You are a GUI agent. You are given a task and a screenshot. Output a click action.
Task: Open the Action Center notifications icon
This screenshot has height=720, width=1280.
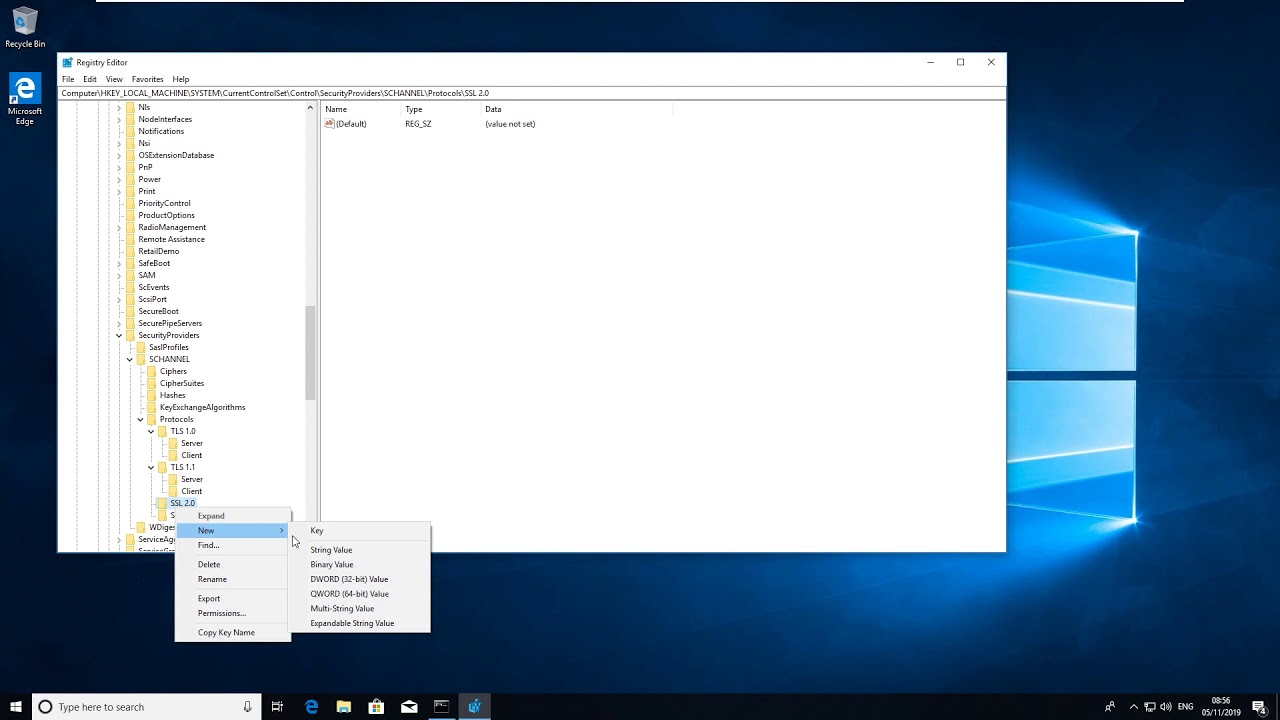(x=1260, y=707)
